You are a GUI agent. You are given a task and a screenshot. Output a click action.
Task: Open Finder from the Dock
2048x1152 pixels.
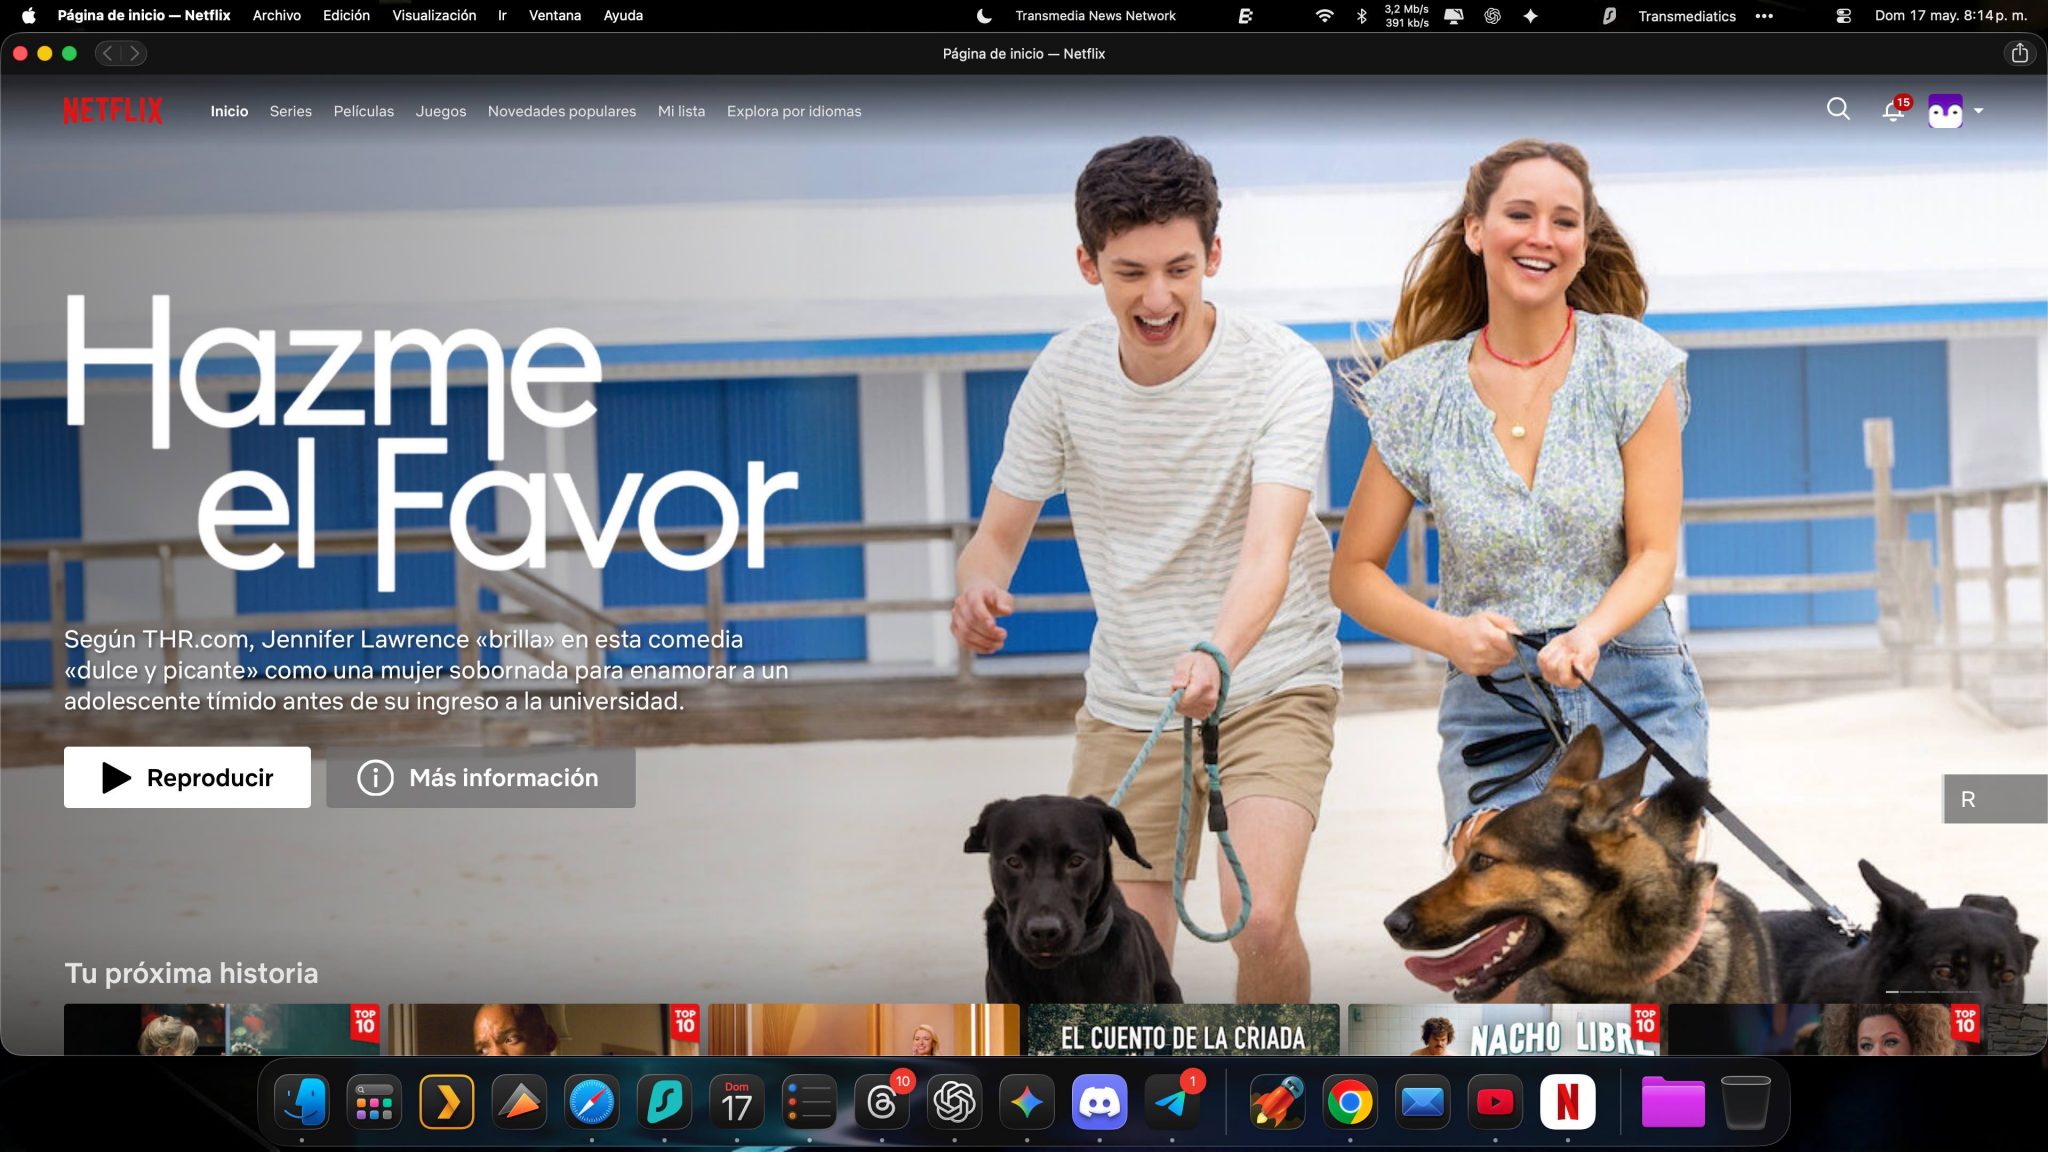[x=302, y=1102]
